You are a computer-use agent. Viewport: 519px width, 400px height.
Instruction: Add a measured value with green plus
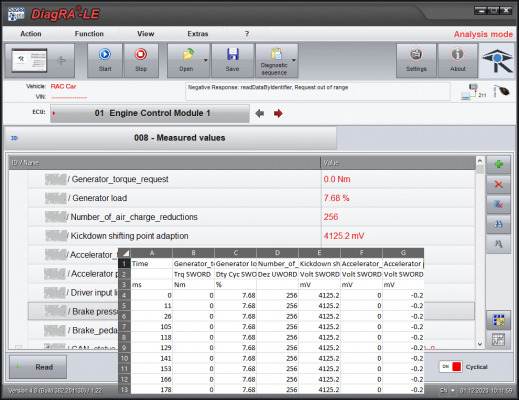[x=498, y=164]
